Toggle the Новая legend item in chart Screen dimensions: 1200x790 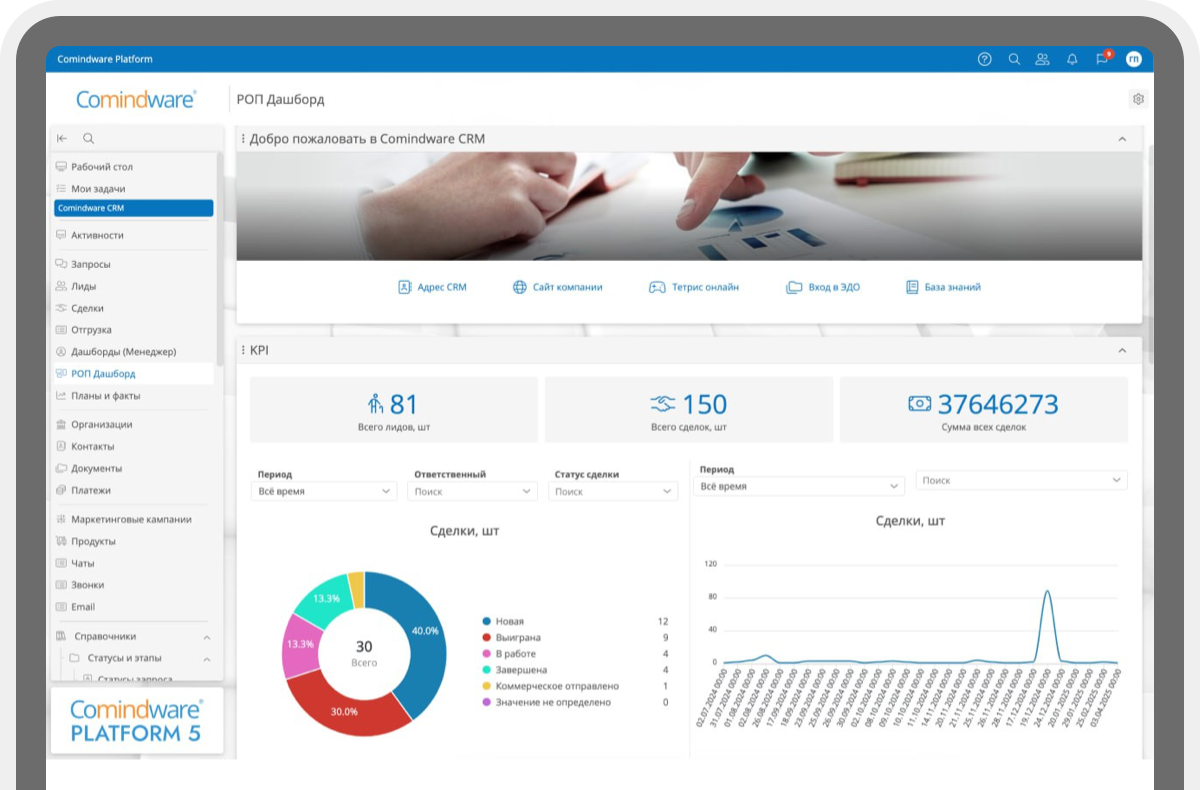click(508, 621)
